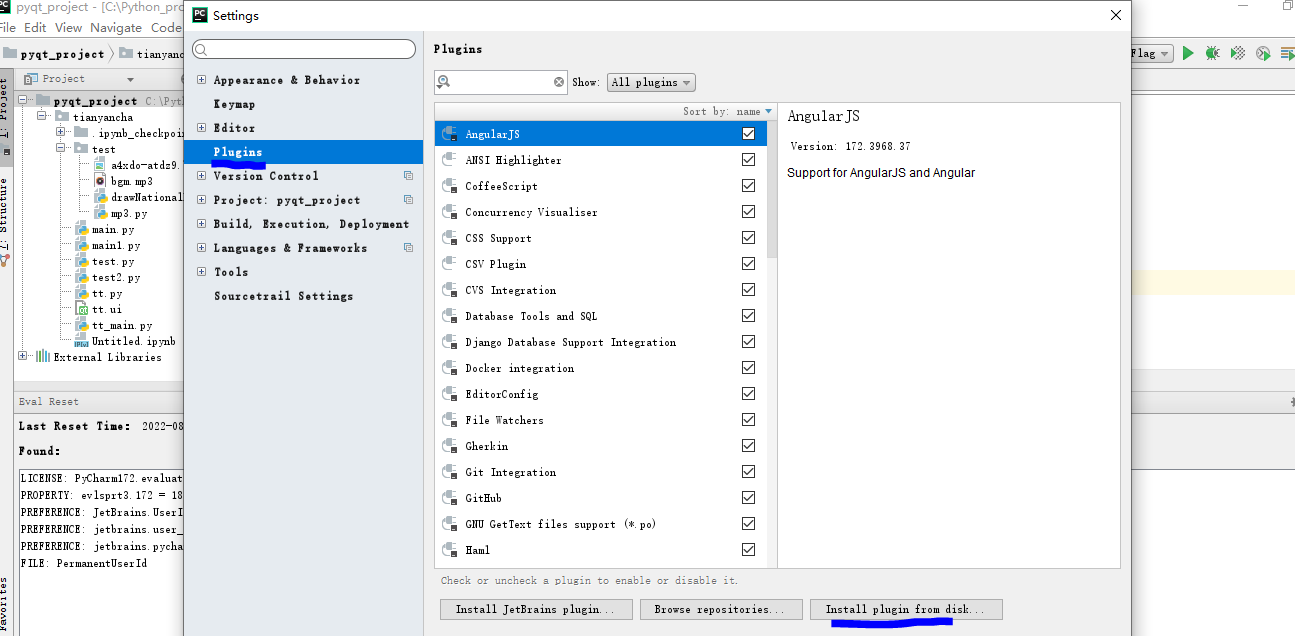Expand the Tools settings node

(201, 272)
